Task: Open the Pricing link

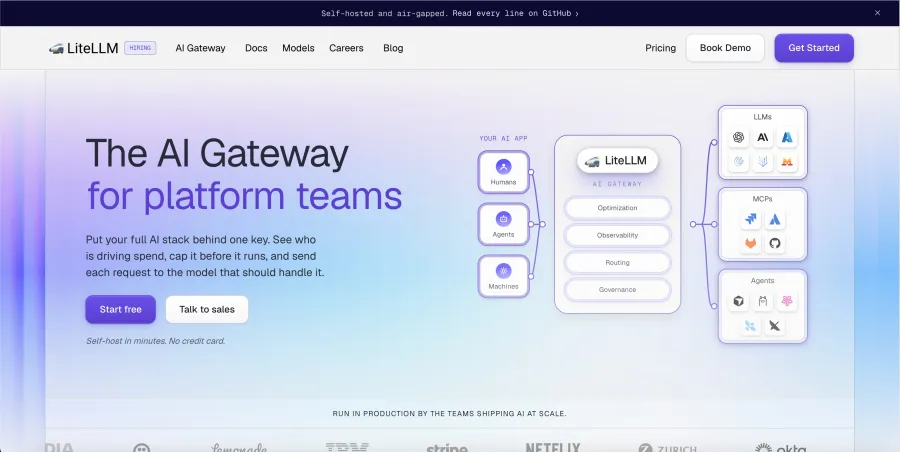Action: point(660,48)
